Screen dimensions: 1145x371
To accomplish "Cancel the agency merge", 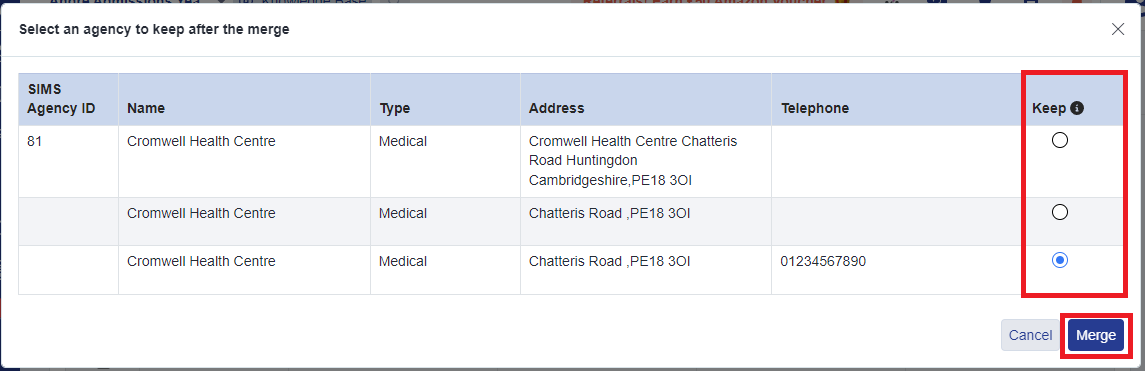I will click(x=1030, y=335).
